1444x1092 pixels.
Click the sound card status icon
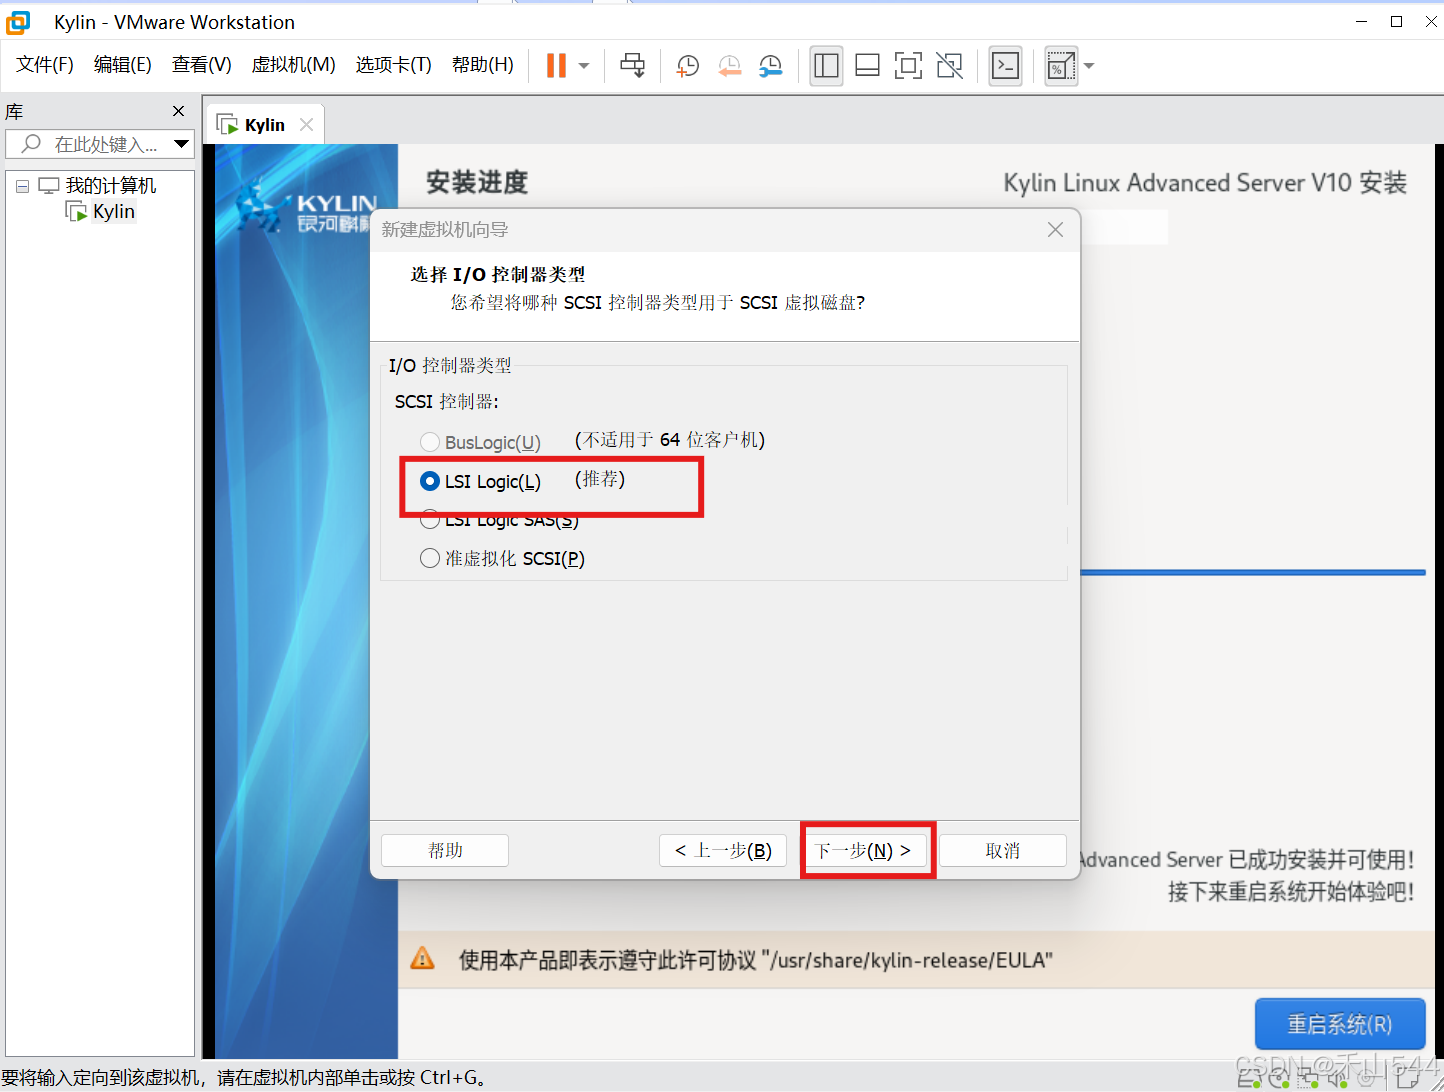click(1336, 1077)
